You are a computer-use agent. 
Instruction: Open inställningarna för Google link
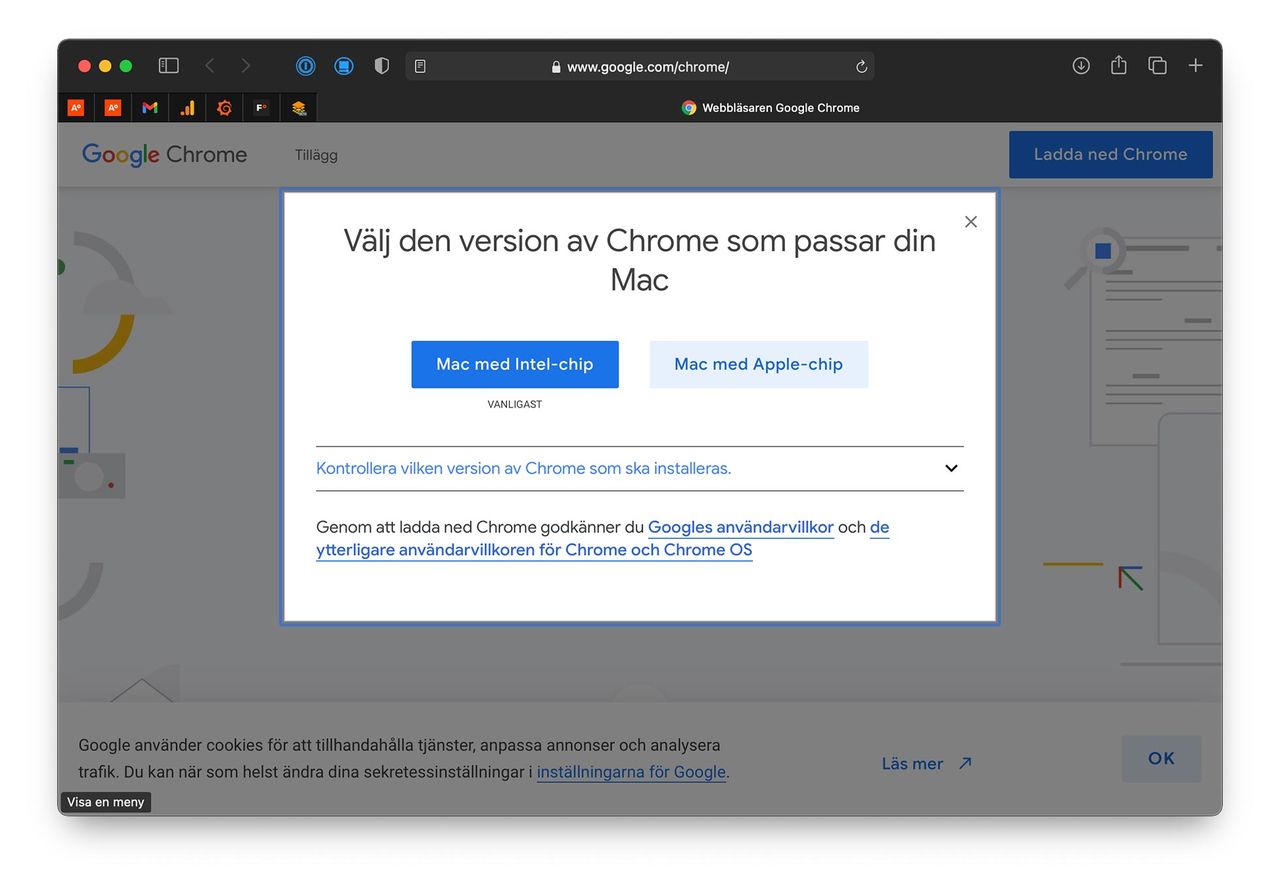(x=631, y=772)
